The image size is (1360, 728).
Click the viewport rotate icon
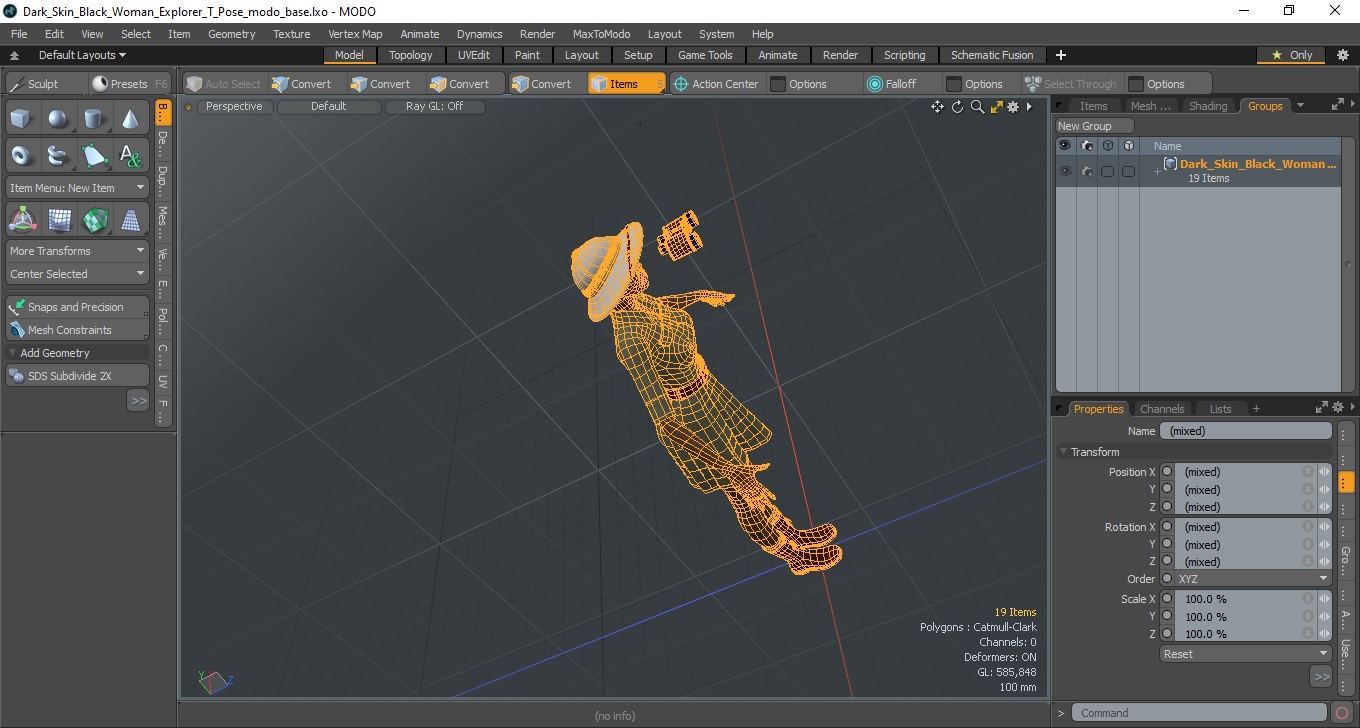click(x=957, y=107)
